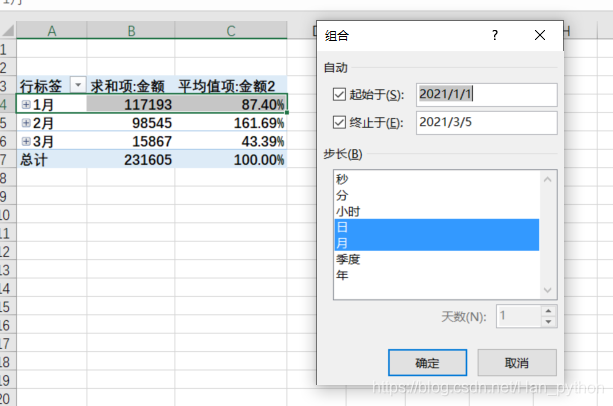Decrease 天数 with the down spinner

coord(548,322)
